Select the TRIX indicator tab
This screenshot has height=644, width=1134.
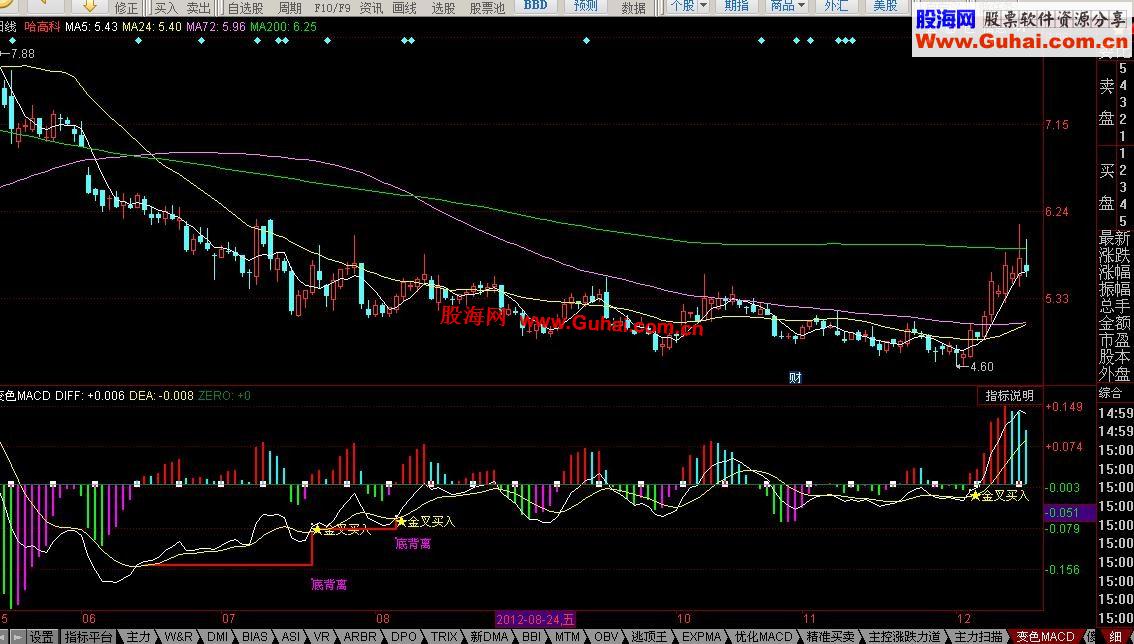pos(444,637)
